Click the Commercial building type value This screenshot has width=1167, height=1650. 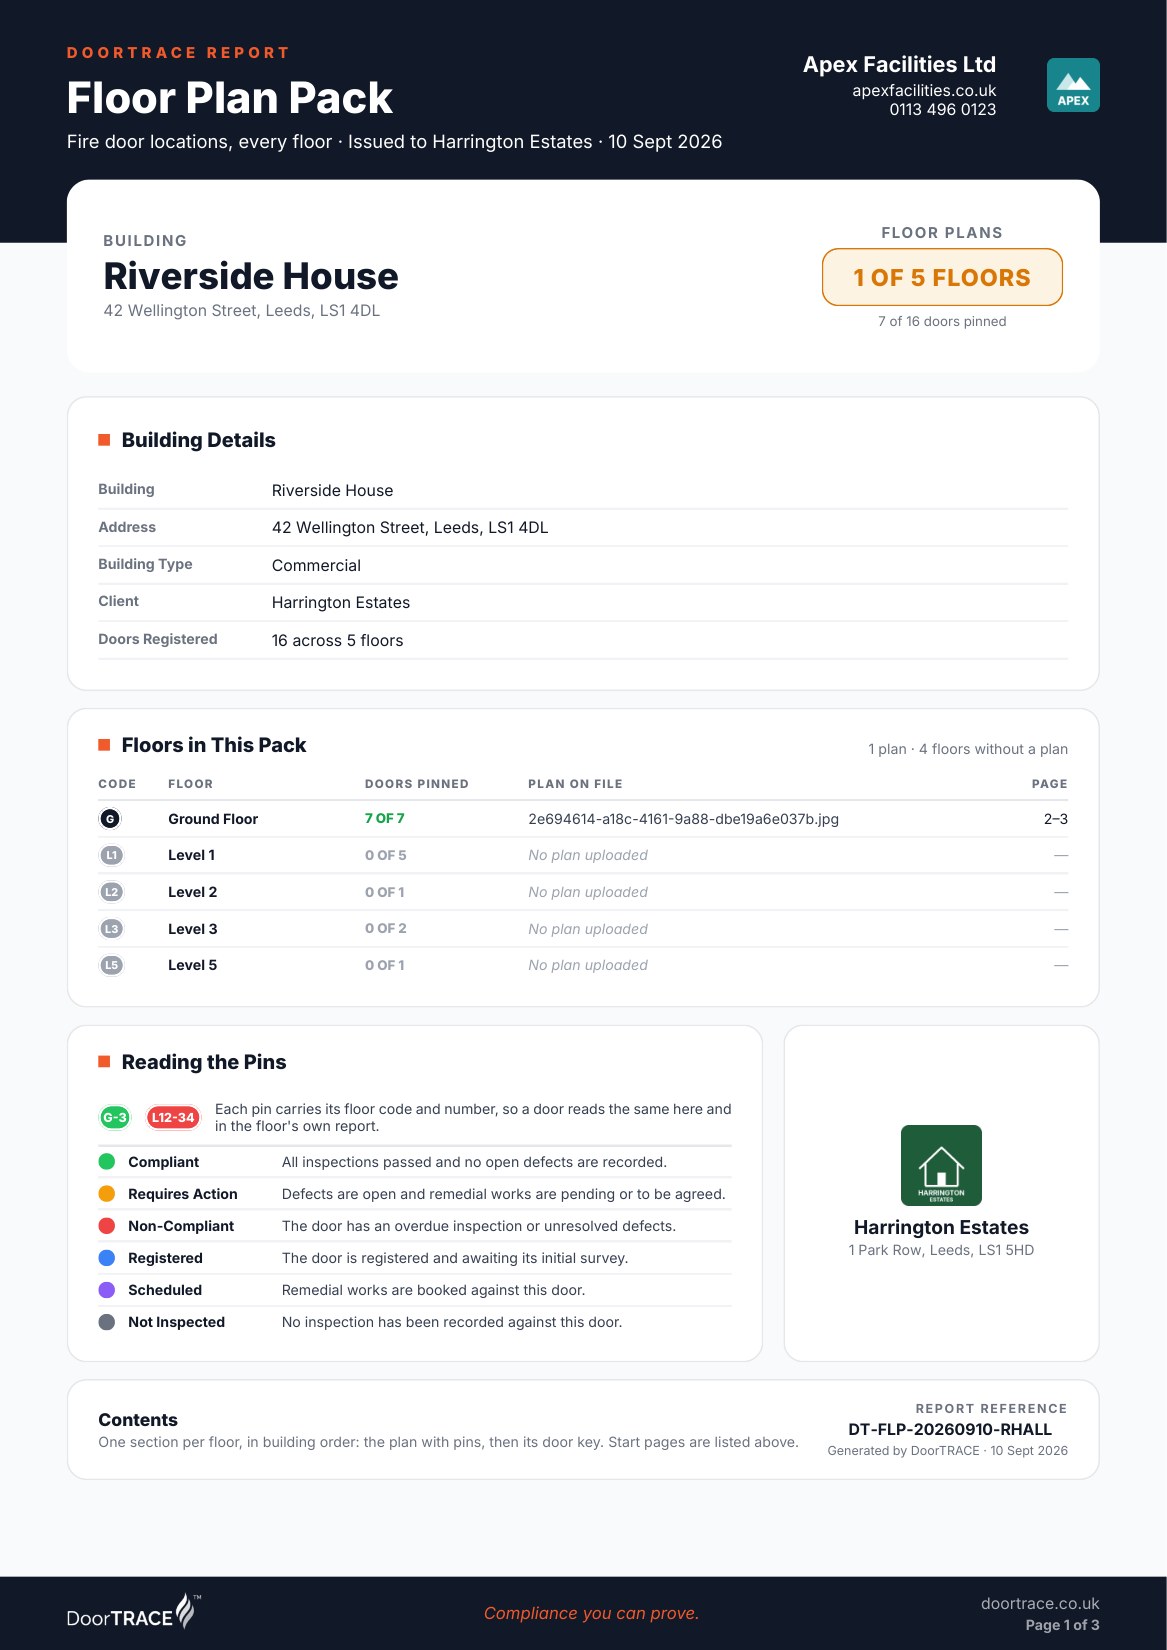(x=316, y=565)
